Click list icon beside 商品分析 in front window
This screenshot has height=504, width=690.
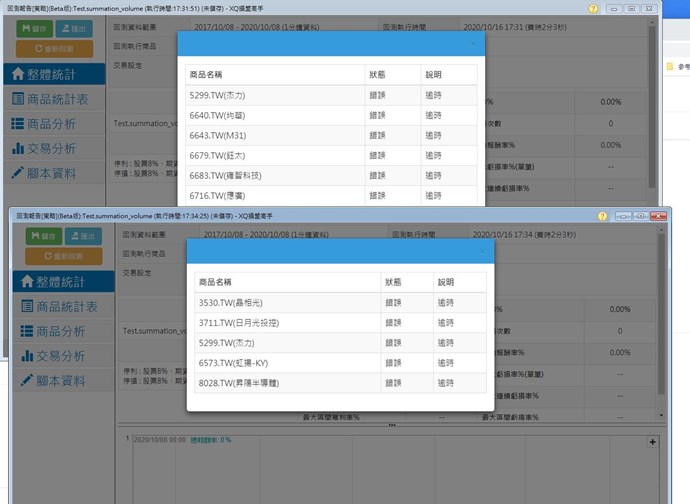[x=27, y=331]
